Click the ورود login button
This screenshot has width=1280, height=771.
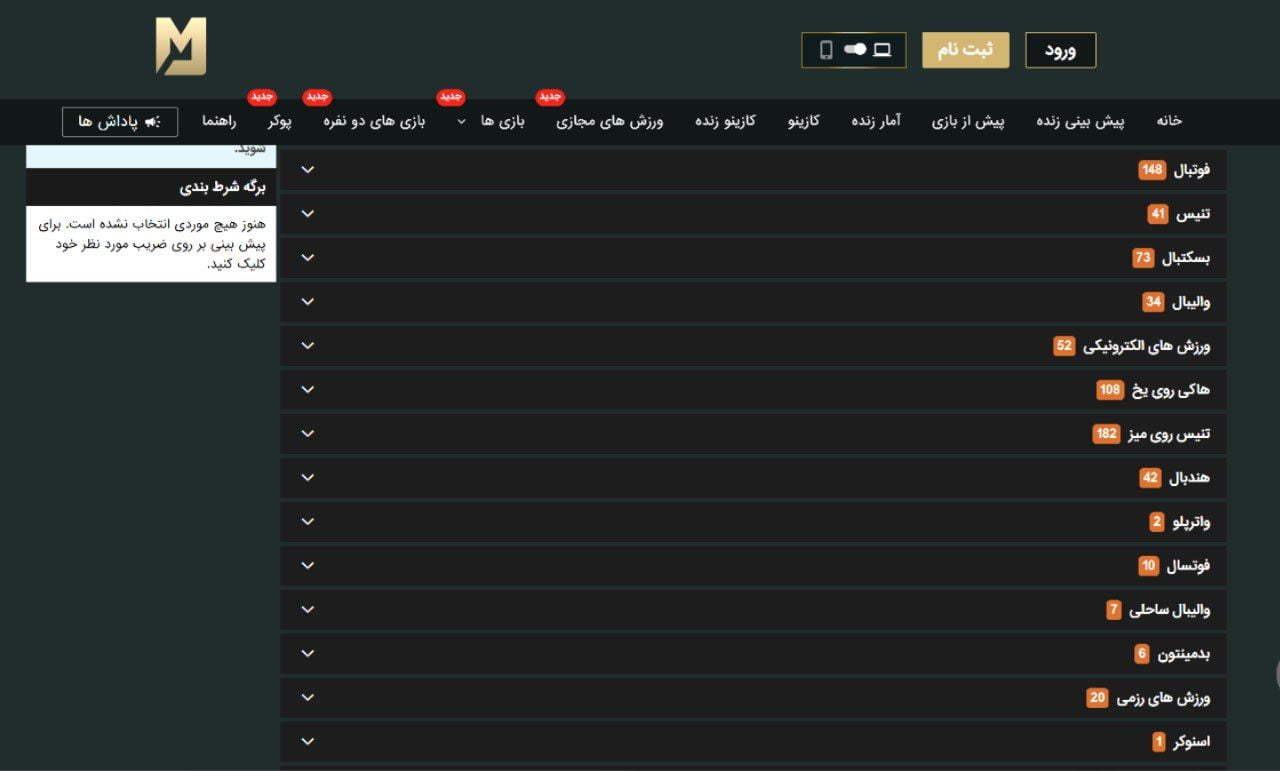tap(1060, 47)
